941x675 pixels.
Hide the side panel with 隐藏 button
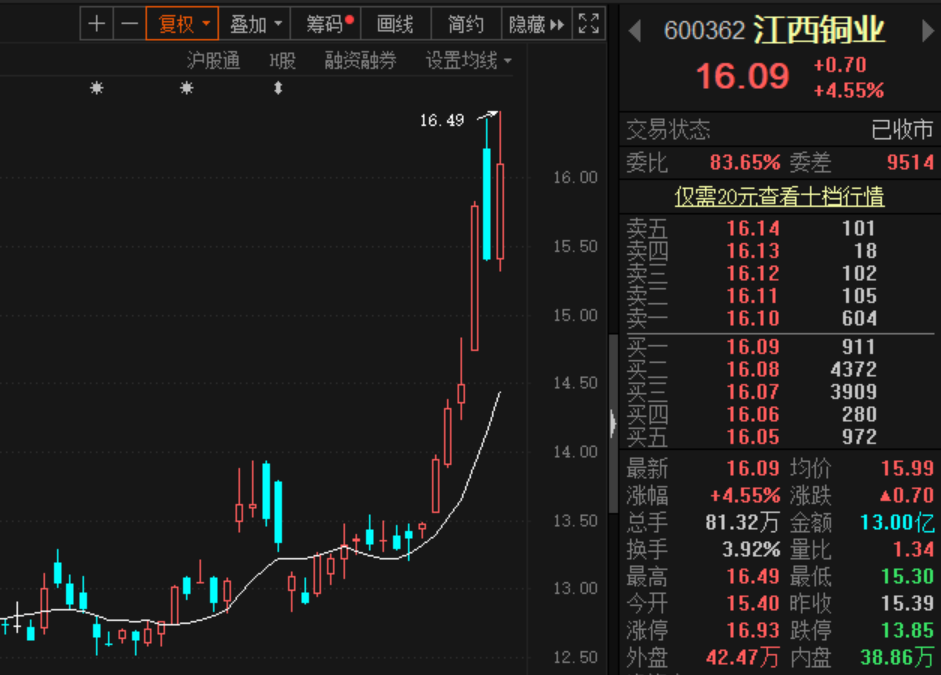point(536,24)
